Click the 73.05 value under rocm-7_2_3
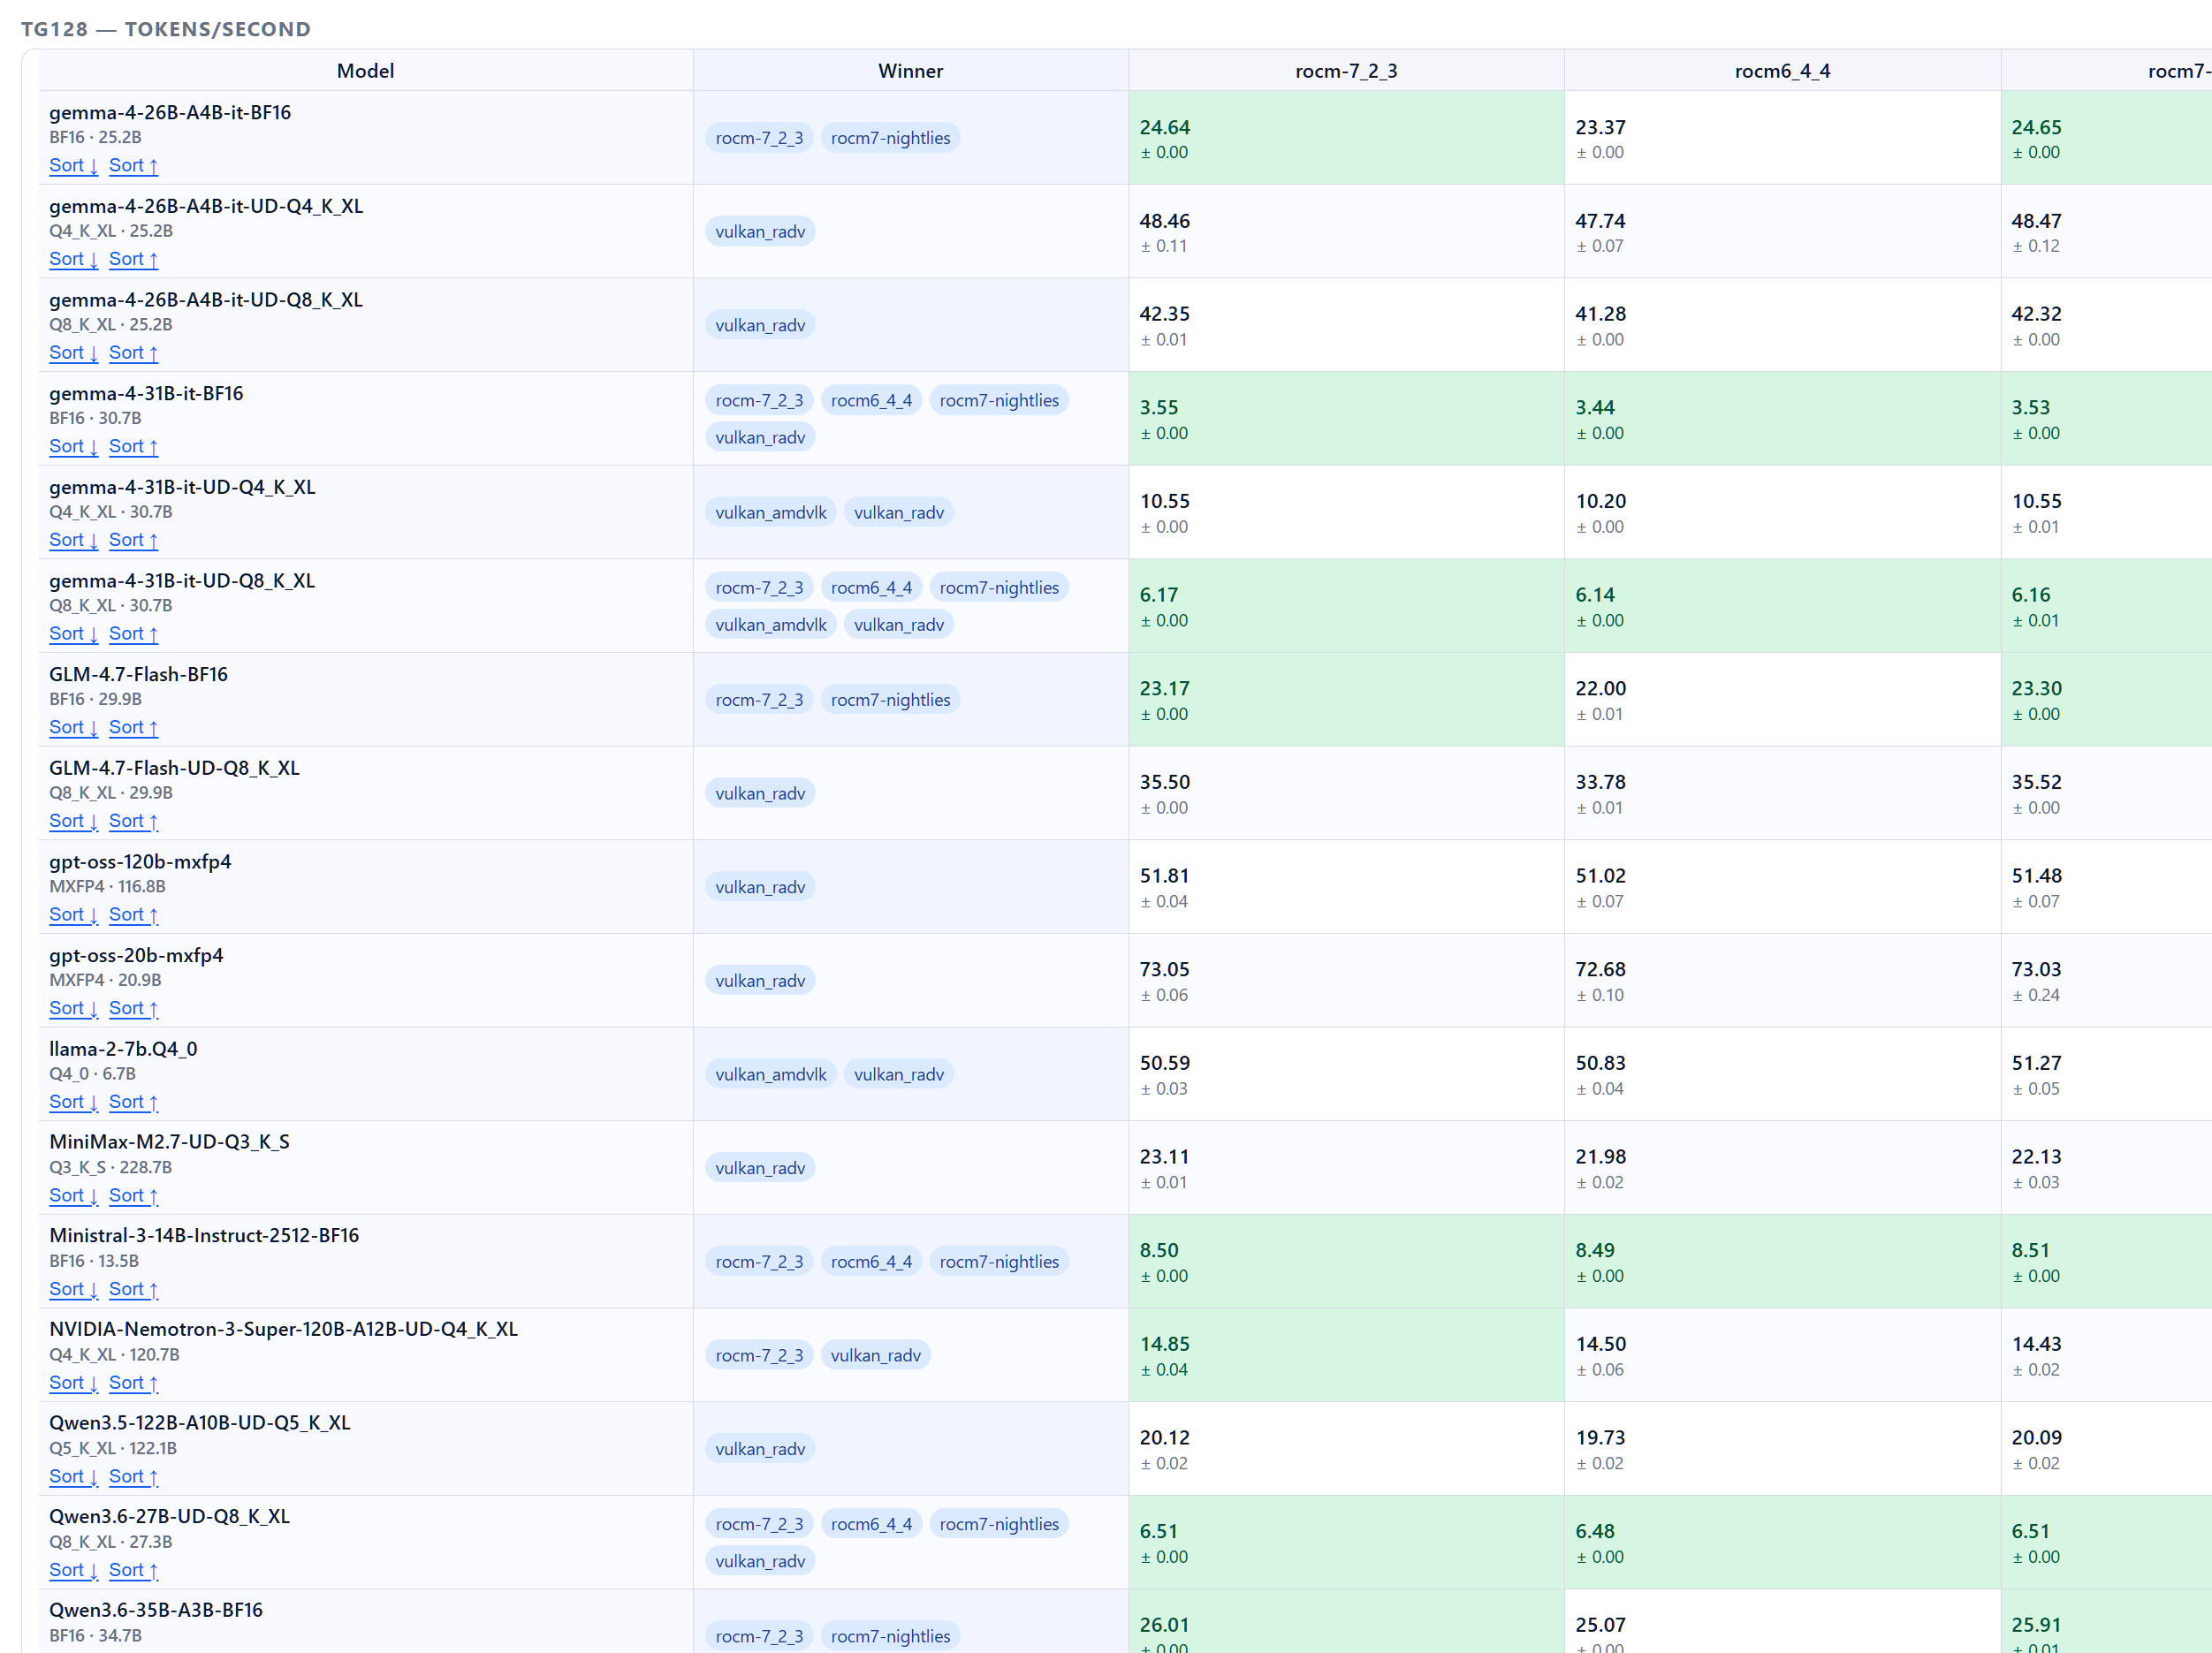The height and width of the screenshot is (1653, 2212). (1165, 970)
